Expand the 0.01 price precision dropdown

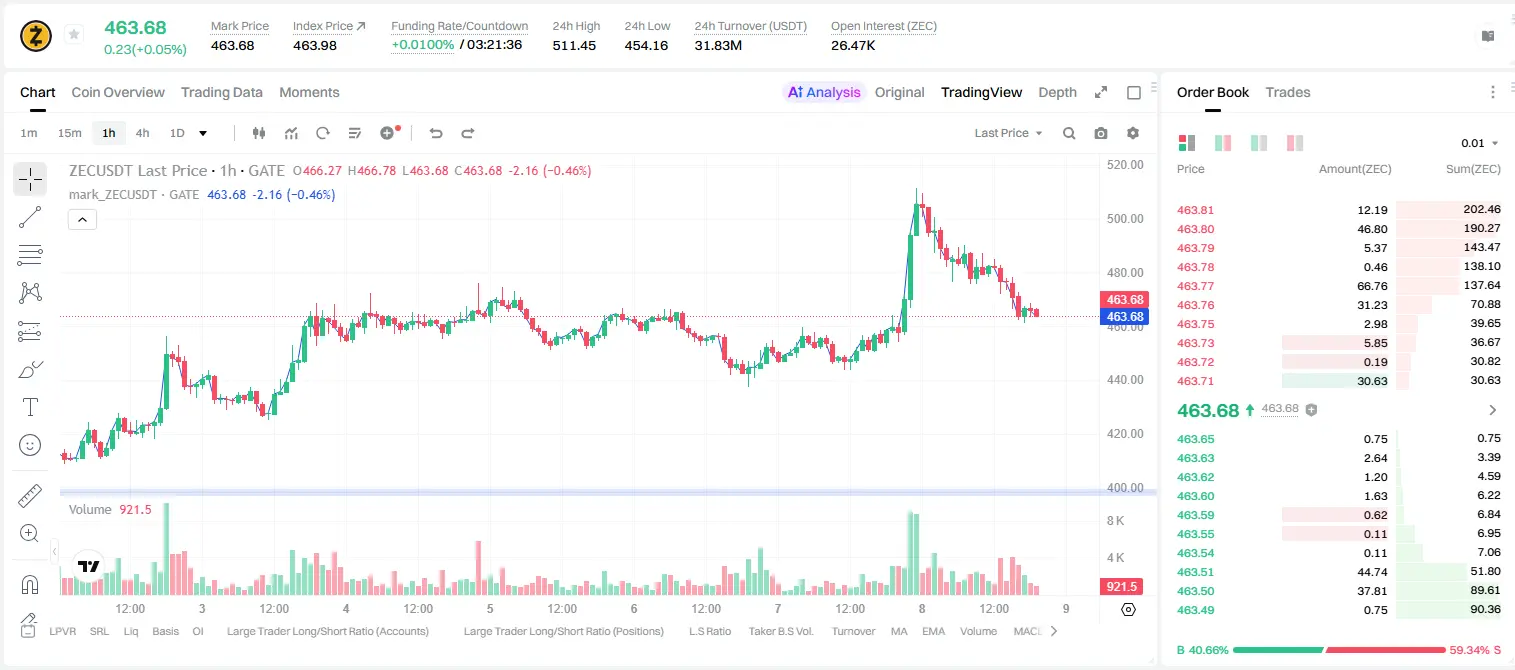click(1480, 143)
